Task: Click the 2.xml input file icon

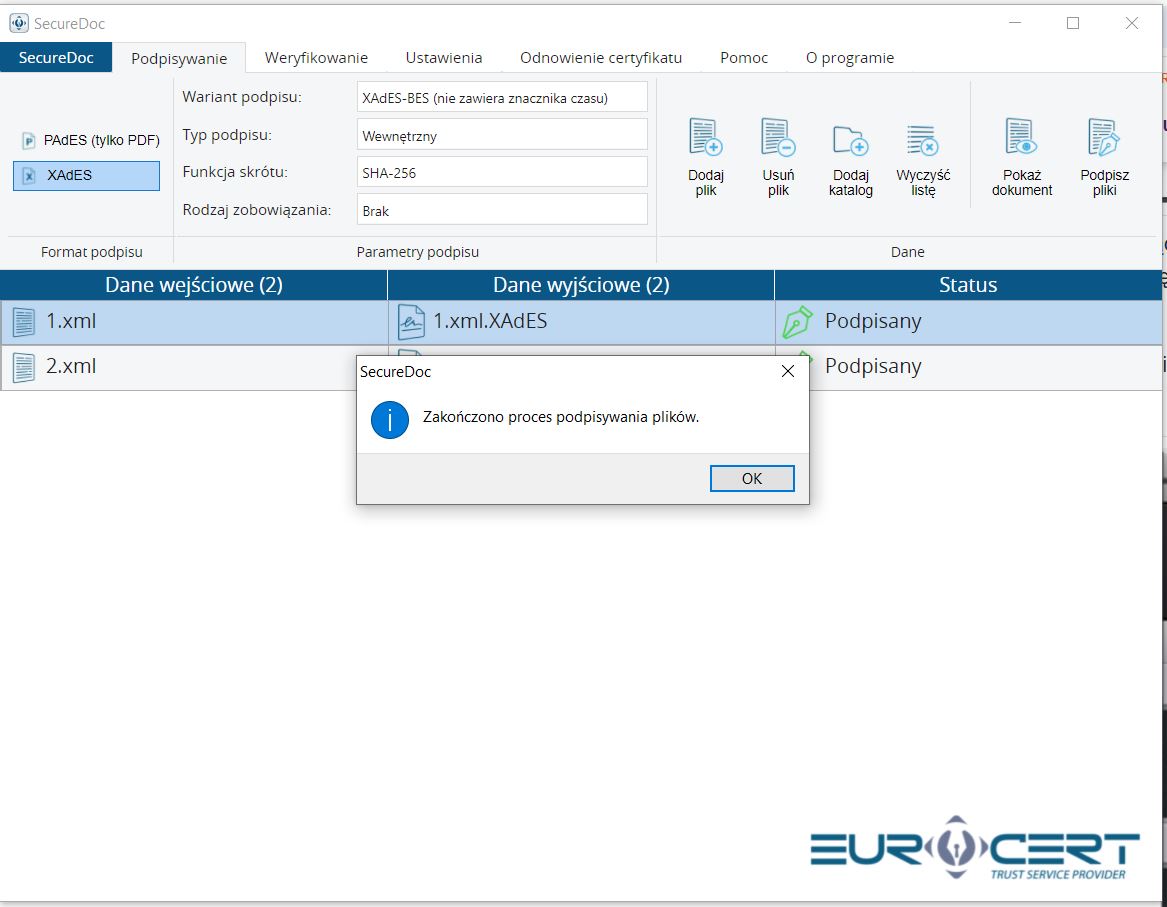Action: pos(24,368)
